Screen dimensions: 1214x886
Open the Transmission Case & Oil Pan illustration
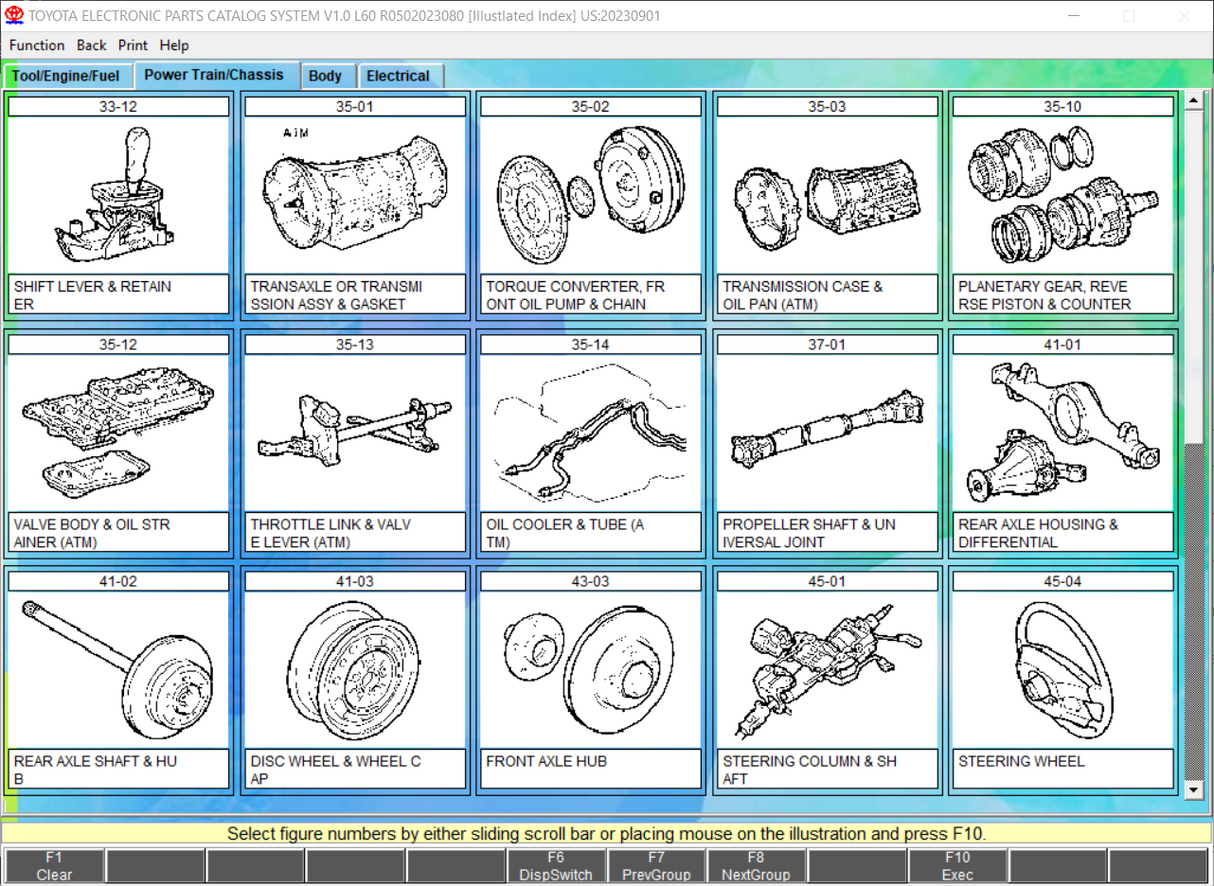point(826,200)
